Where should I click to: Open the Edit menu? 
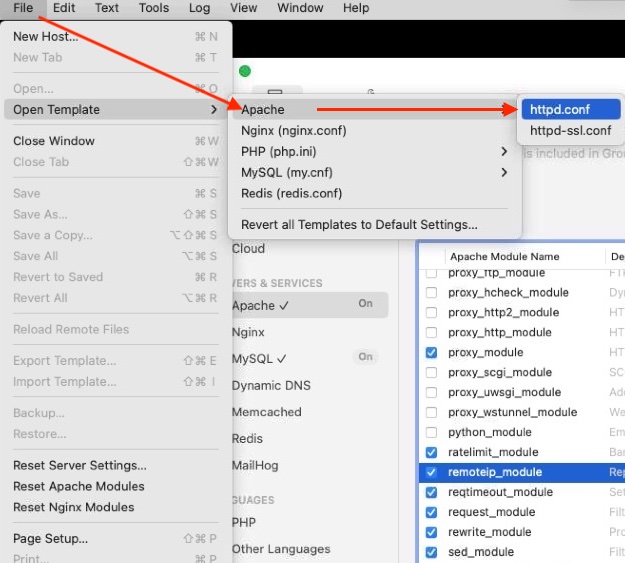pos(64,8)
